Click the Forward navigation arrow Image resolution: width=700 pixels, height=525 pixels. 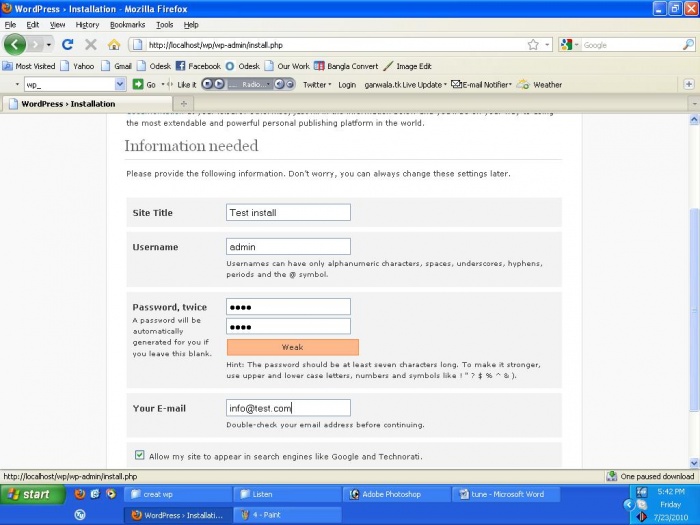pyautogui.click(x=35, y=45)
